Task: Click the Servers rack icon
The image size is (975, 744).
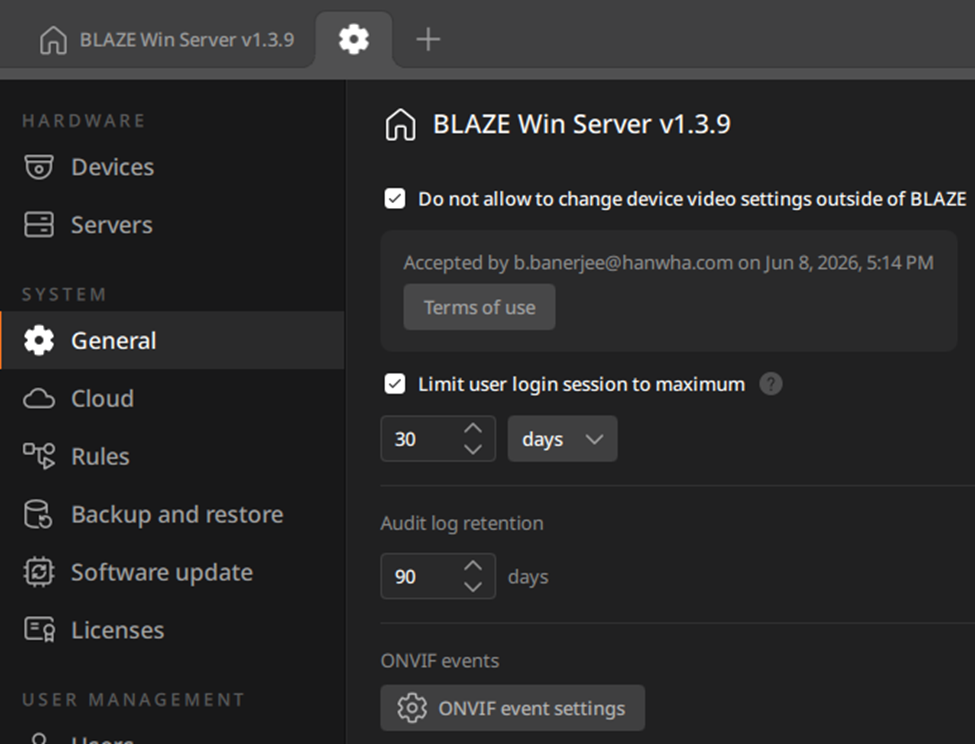Action: click(39, 225)
